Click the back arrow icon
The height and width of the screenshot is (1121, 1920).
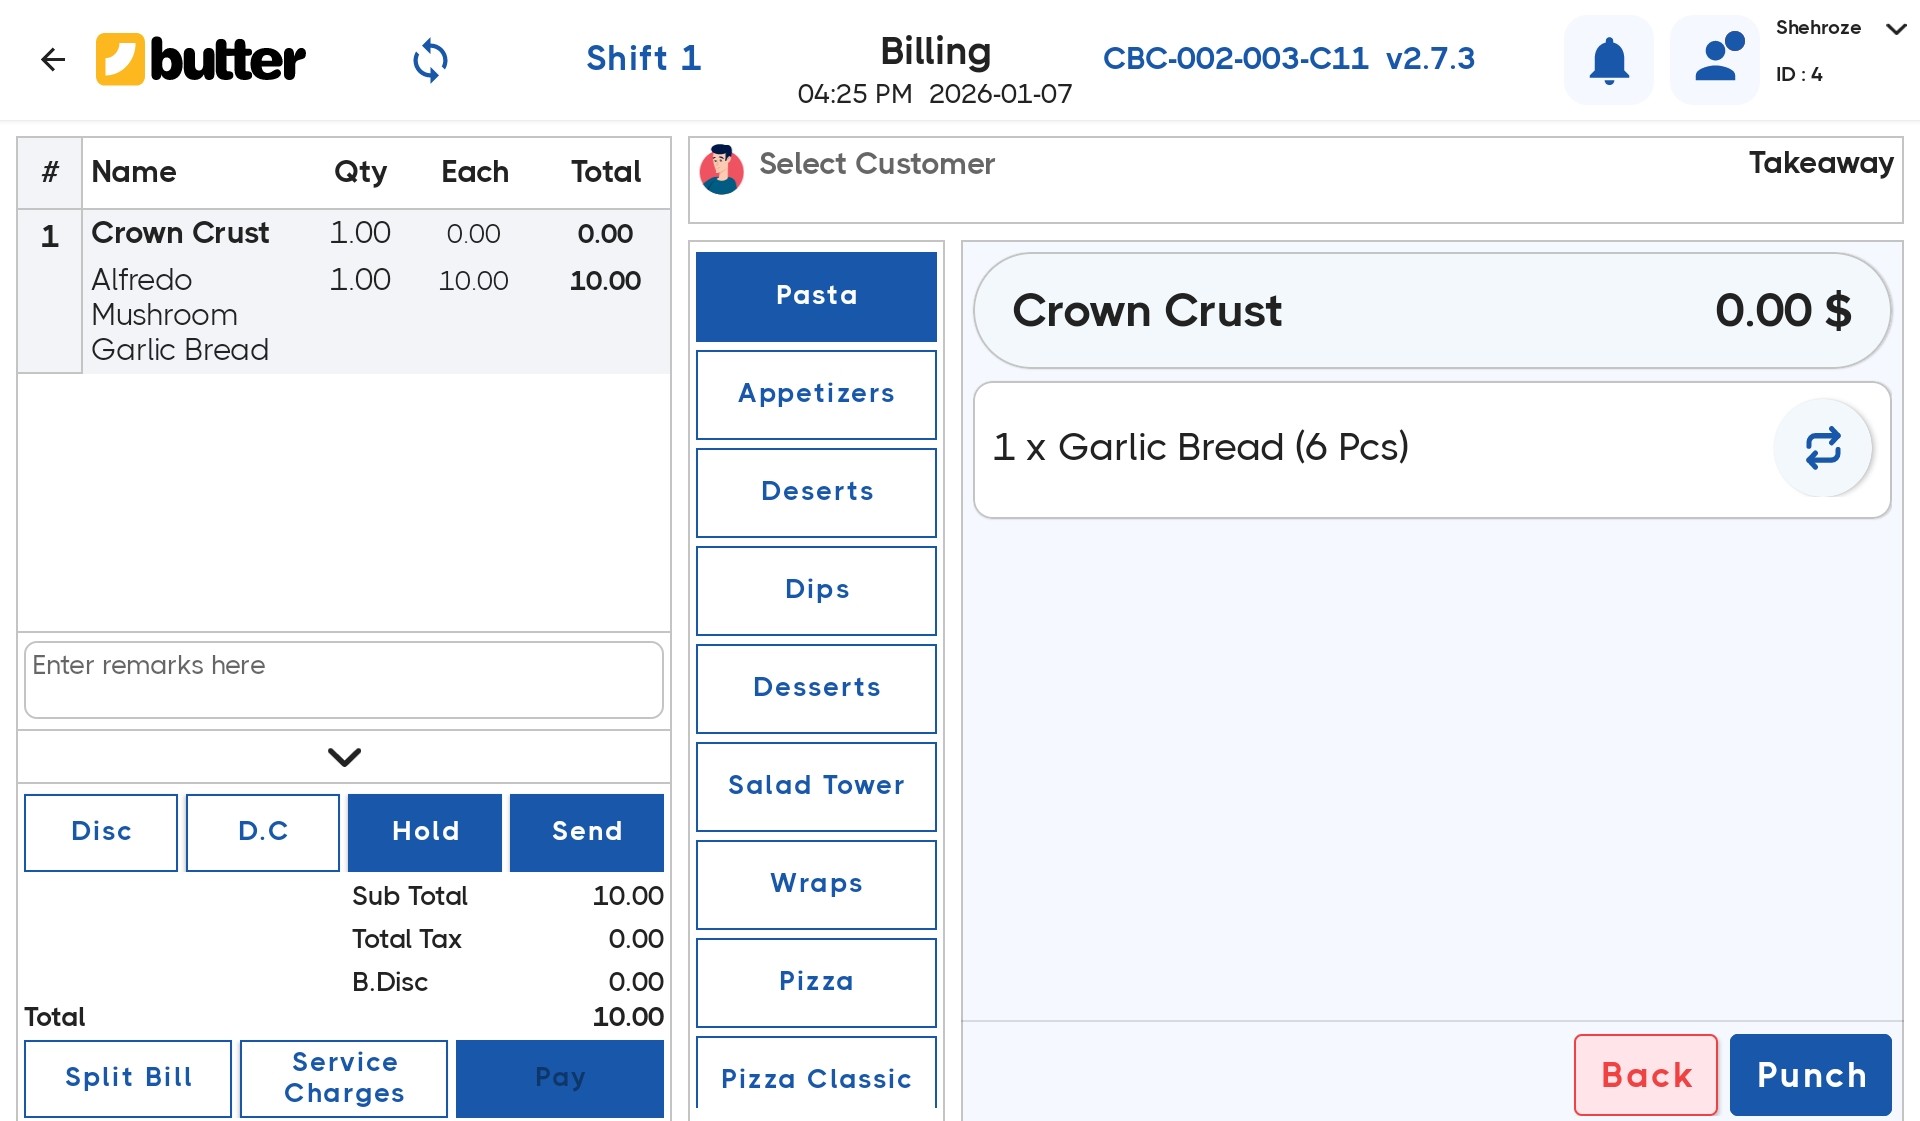click(x=52, y=60)
